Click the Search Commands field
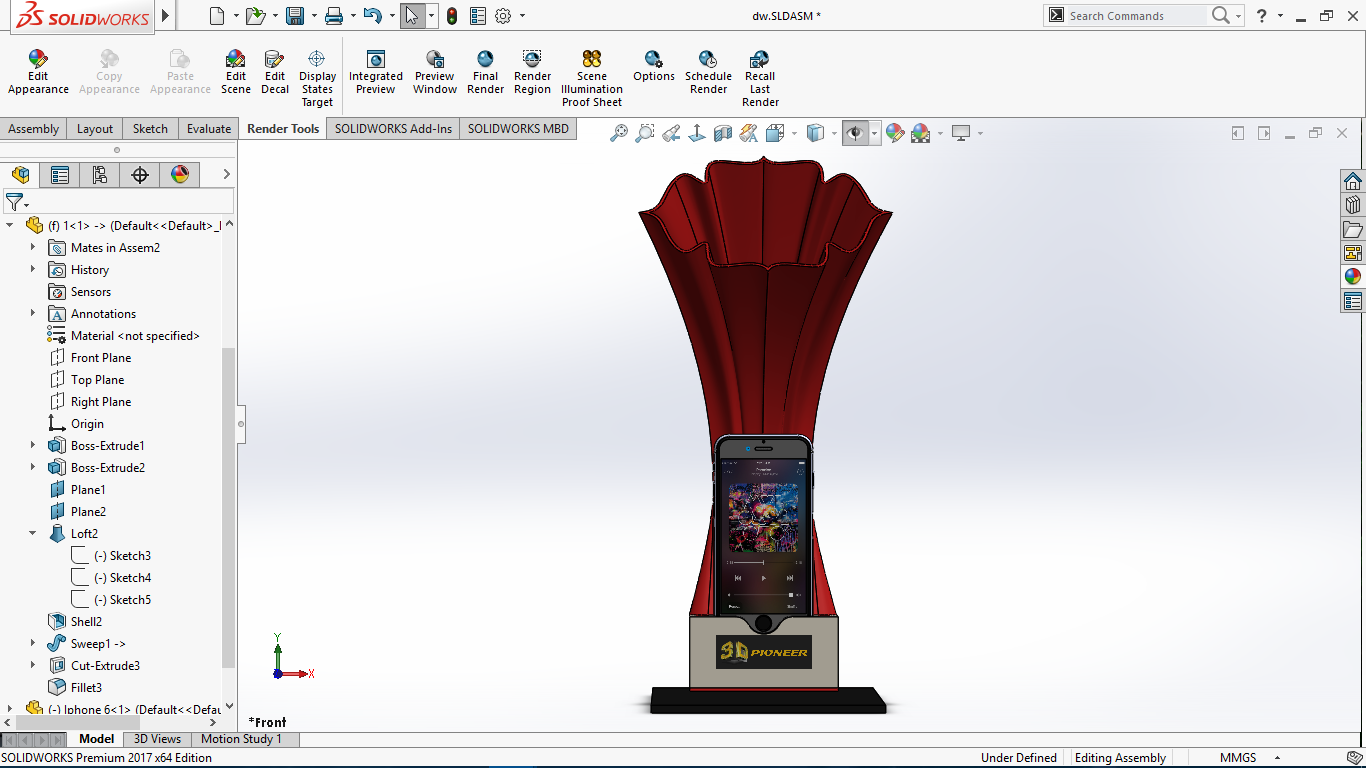The width and height of the screenshot is (1366, 768). click(x=1136, y=16)
